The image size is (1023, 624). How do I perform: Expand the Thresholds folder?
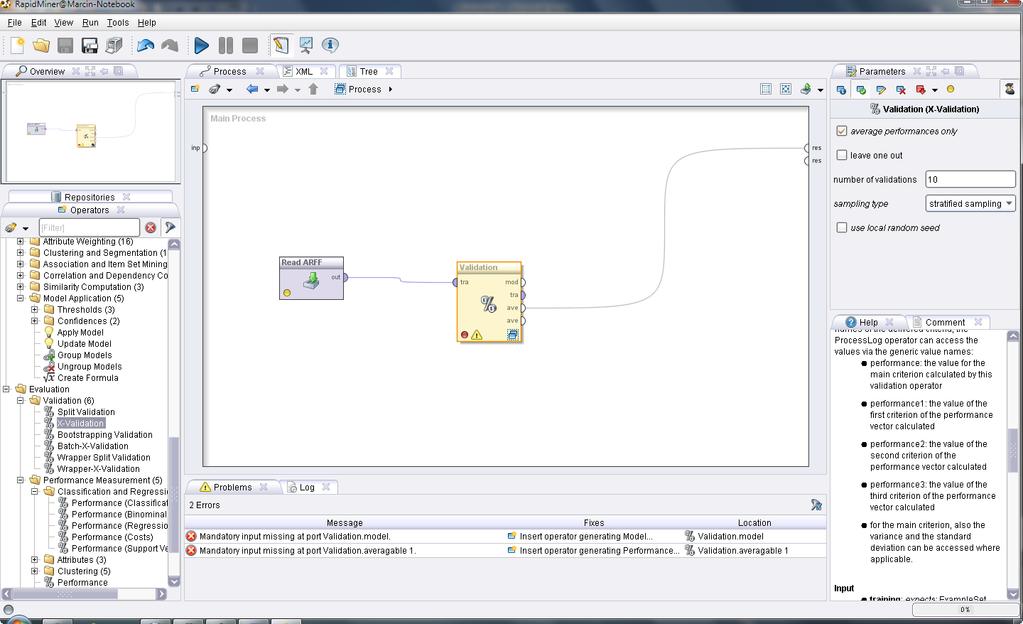coord(35,309)
